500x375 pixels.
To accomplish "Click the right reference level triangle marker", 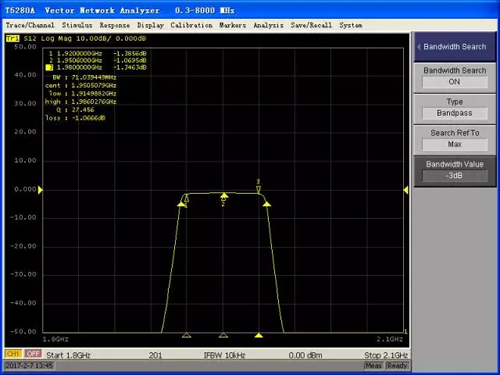I will pos(406,190).
